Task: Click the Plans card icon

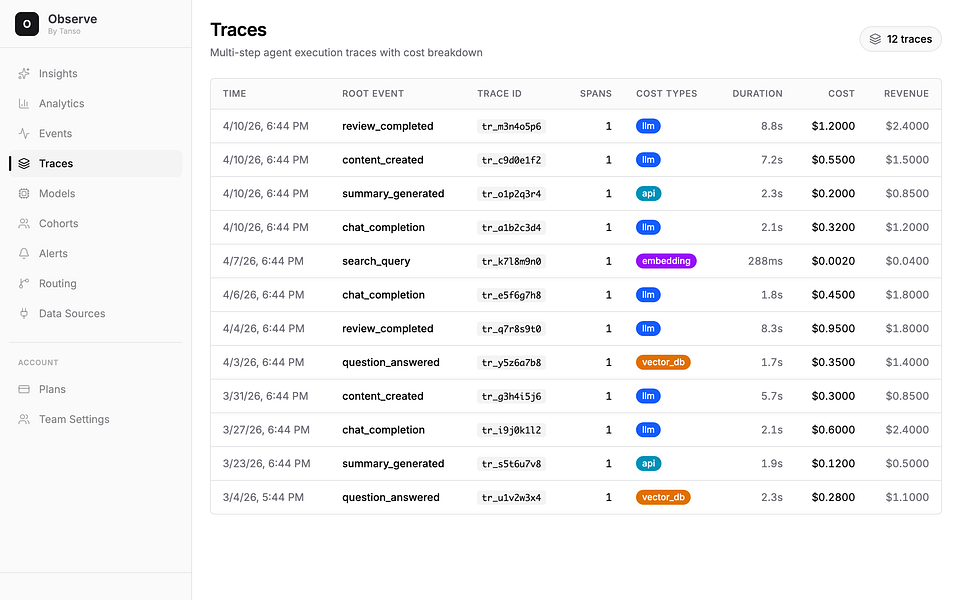Action: coord(24,389)
